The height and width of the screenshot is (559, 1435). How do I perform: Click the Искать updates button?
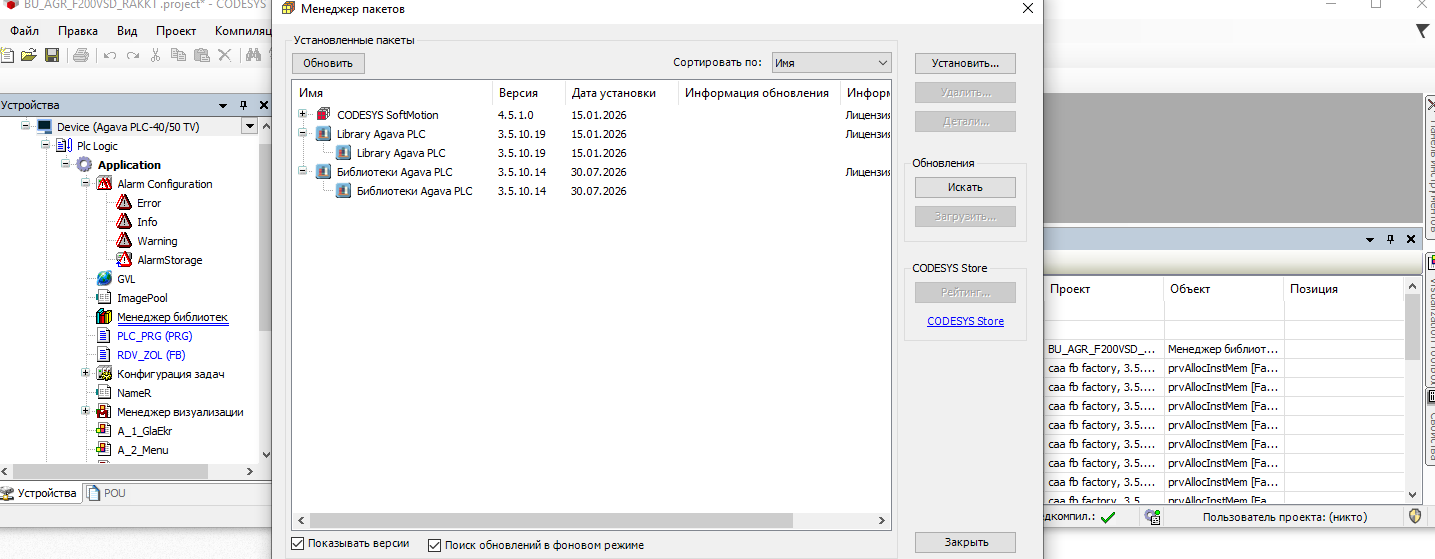pyautogui.click(x=965, y=187)
